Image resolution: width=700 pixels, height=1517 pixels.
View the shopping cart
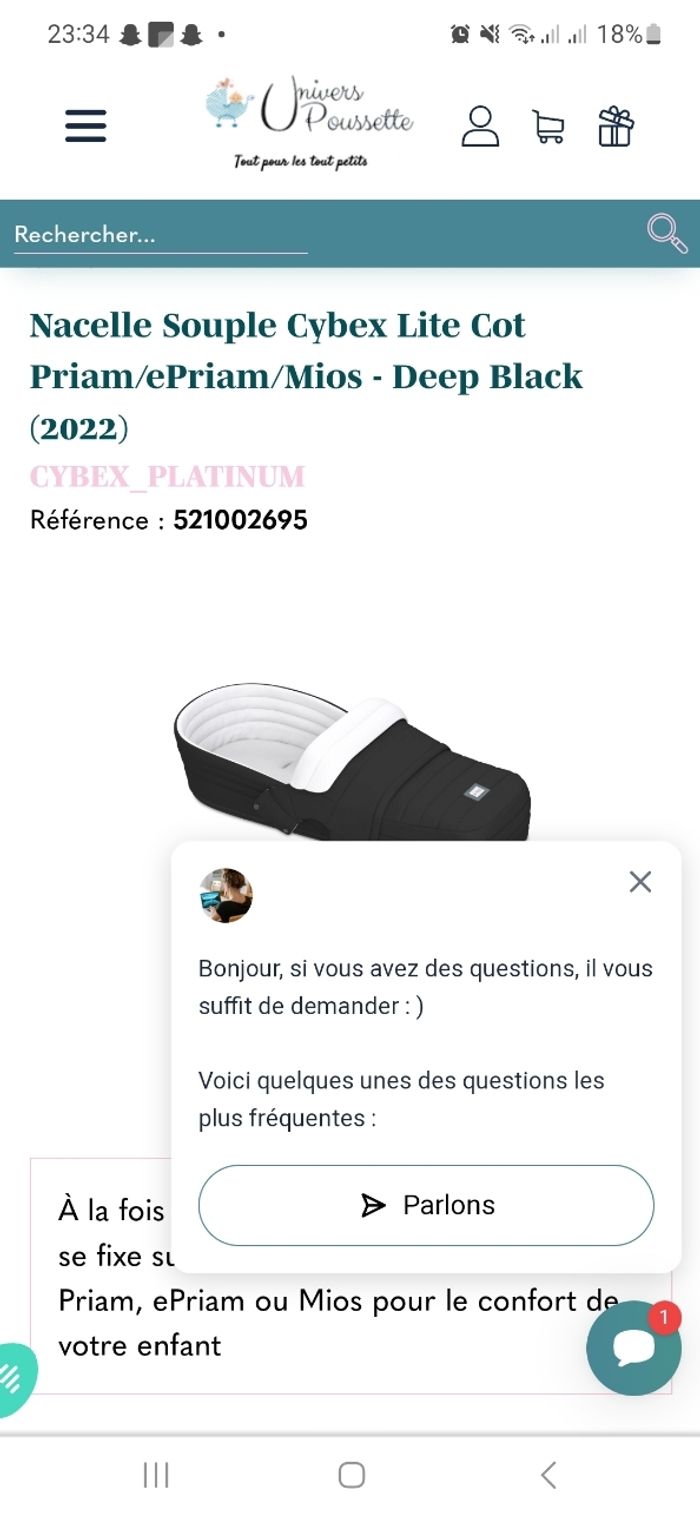click(548, 127)
